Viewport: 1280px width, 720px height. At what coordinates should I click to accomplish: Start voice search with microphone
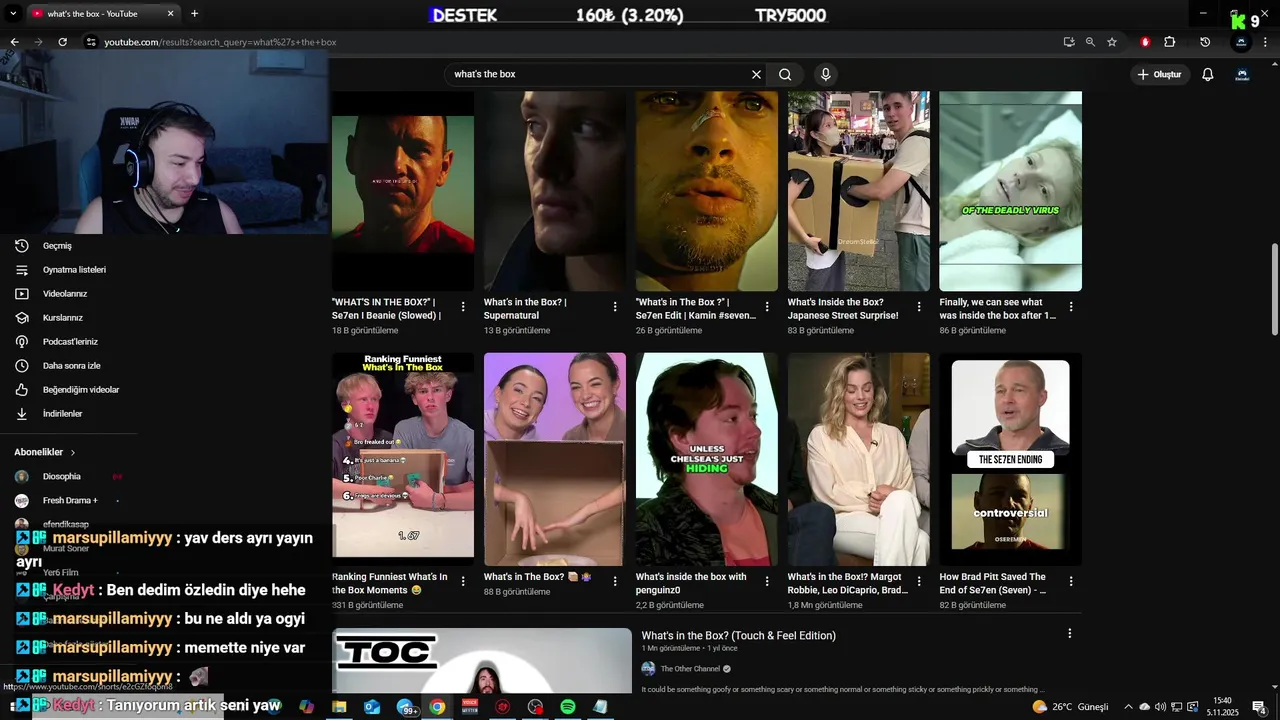[825, 74]
